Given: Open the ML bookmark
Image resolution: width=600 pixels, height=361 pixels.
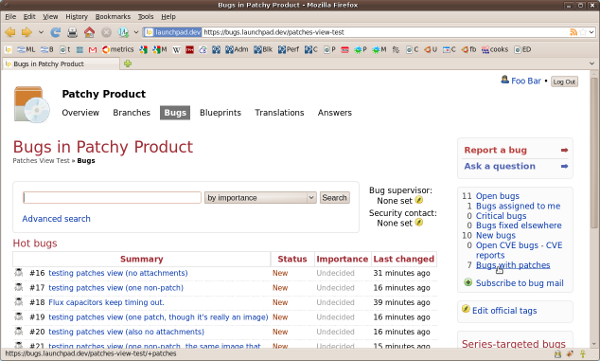Looking at the screenshot, I should pyautogui.click(x=26, y=49).
